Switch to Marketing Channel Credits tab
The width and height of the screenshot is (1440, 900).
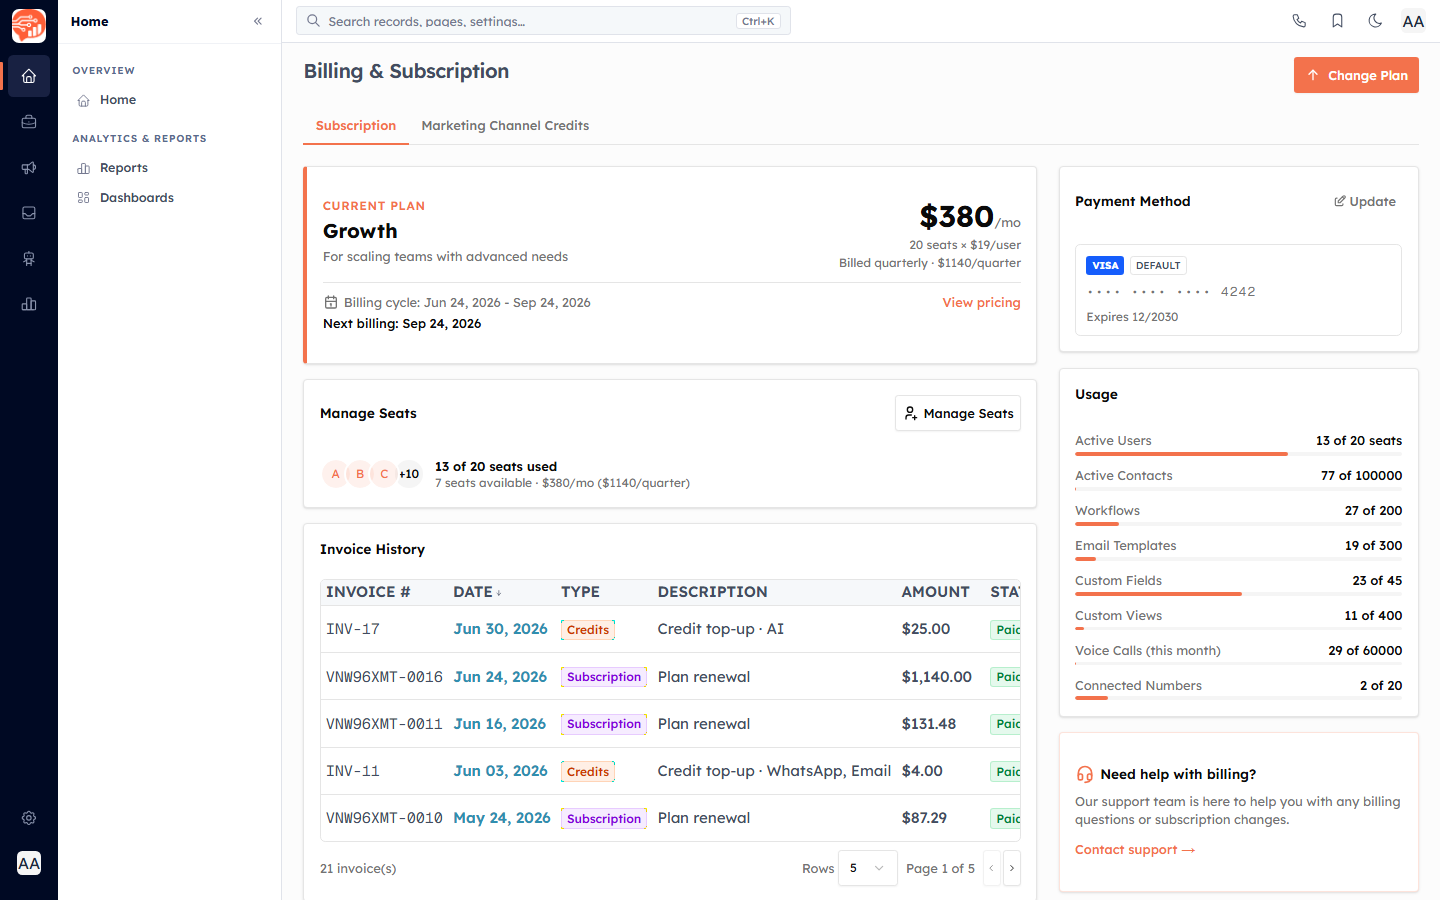505,126
